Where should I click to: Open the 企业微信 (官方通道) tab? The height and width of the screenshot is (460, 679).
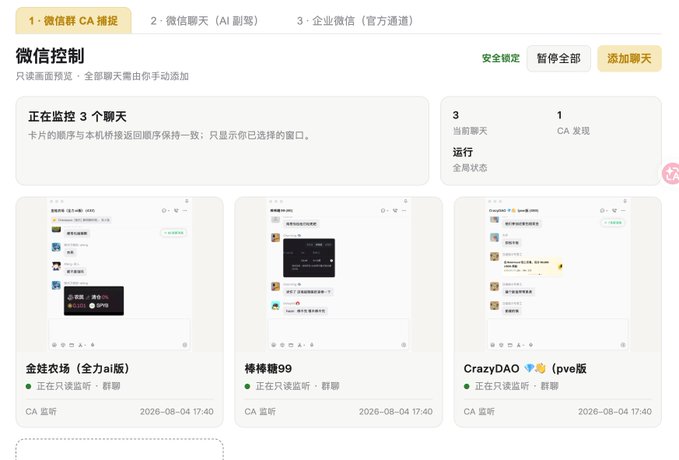coord(355,21)
